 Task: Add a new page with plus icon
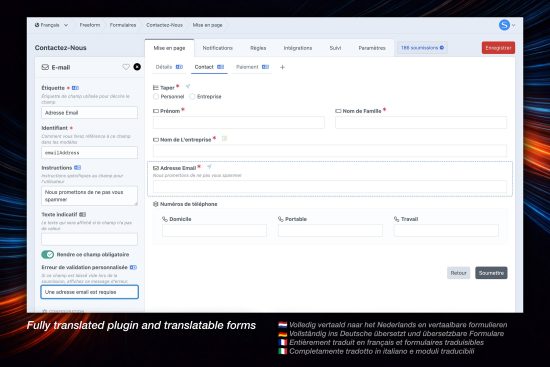(x=282, y=67)
